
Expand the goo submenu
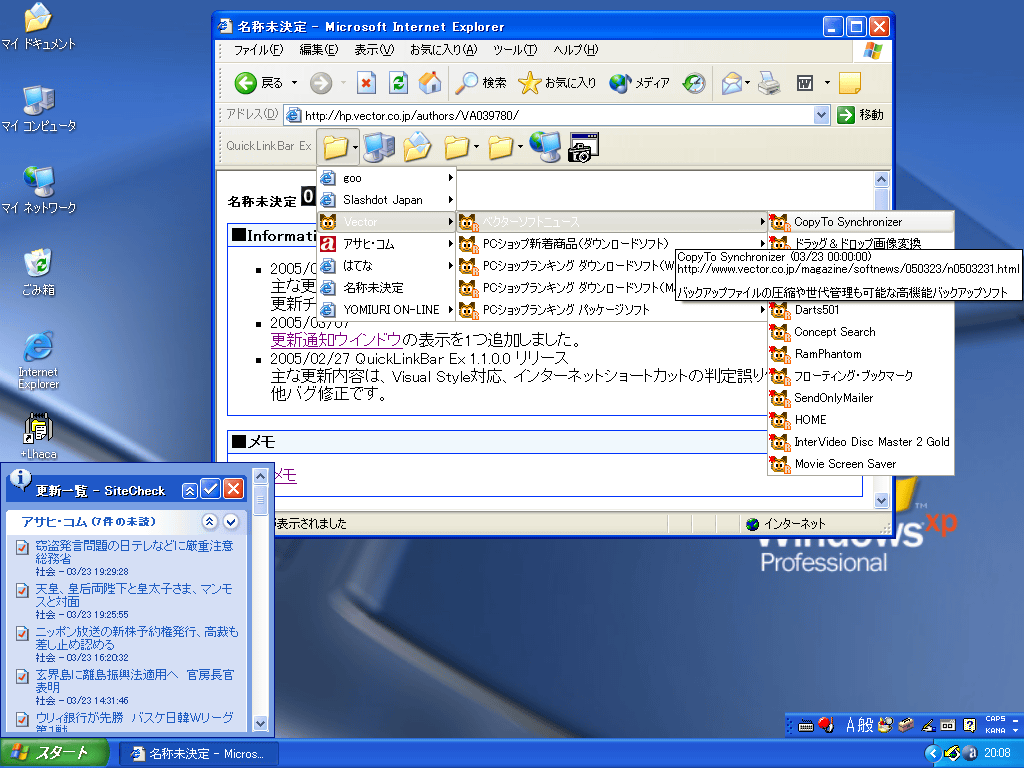tap(387, 178)
